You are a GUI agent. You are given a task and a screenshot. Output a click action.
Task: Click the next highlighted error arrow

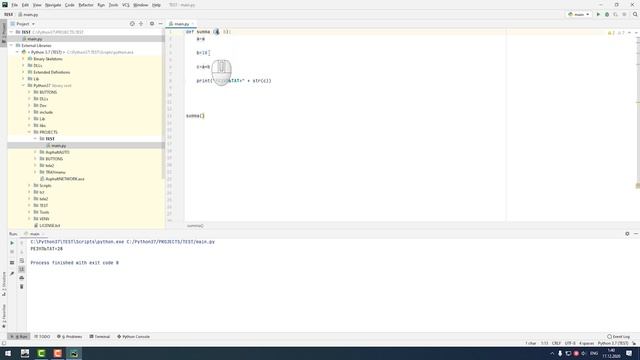636,33
